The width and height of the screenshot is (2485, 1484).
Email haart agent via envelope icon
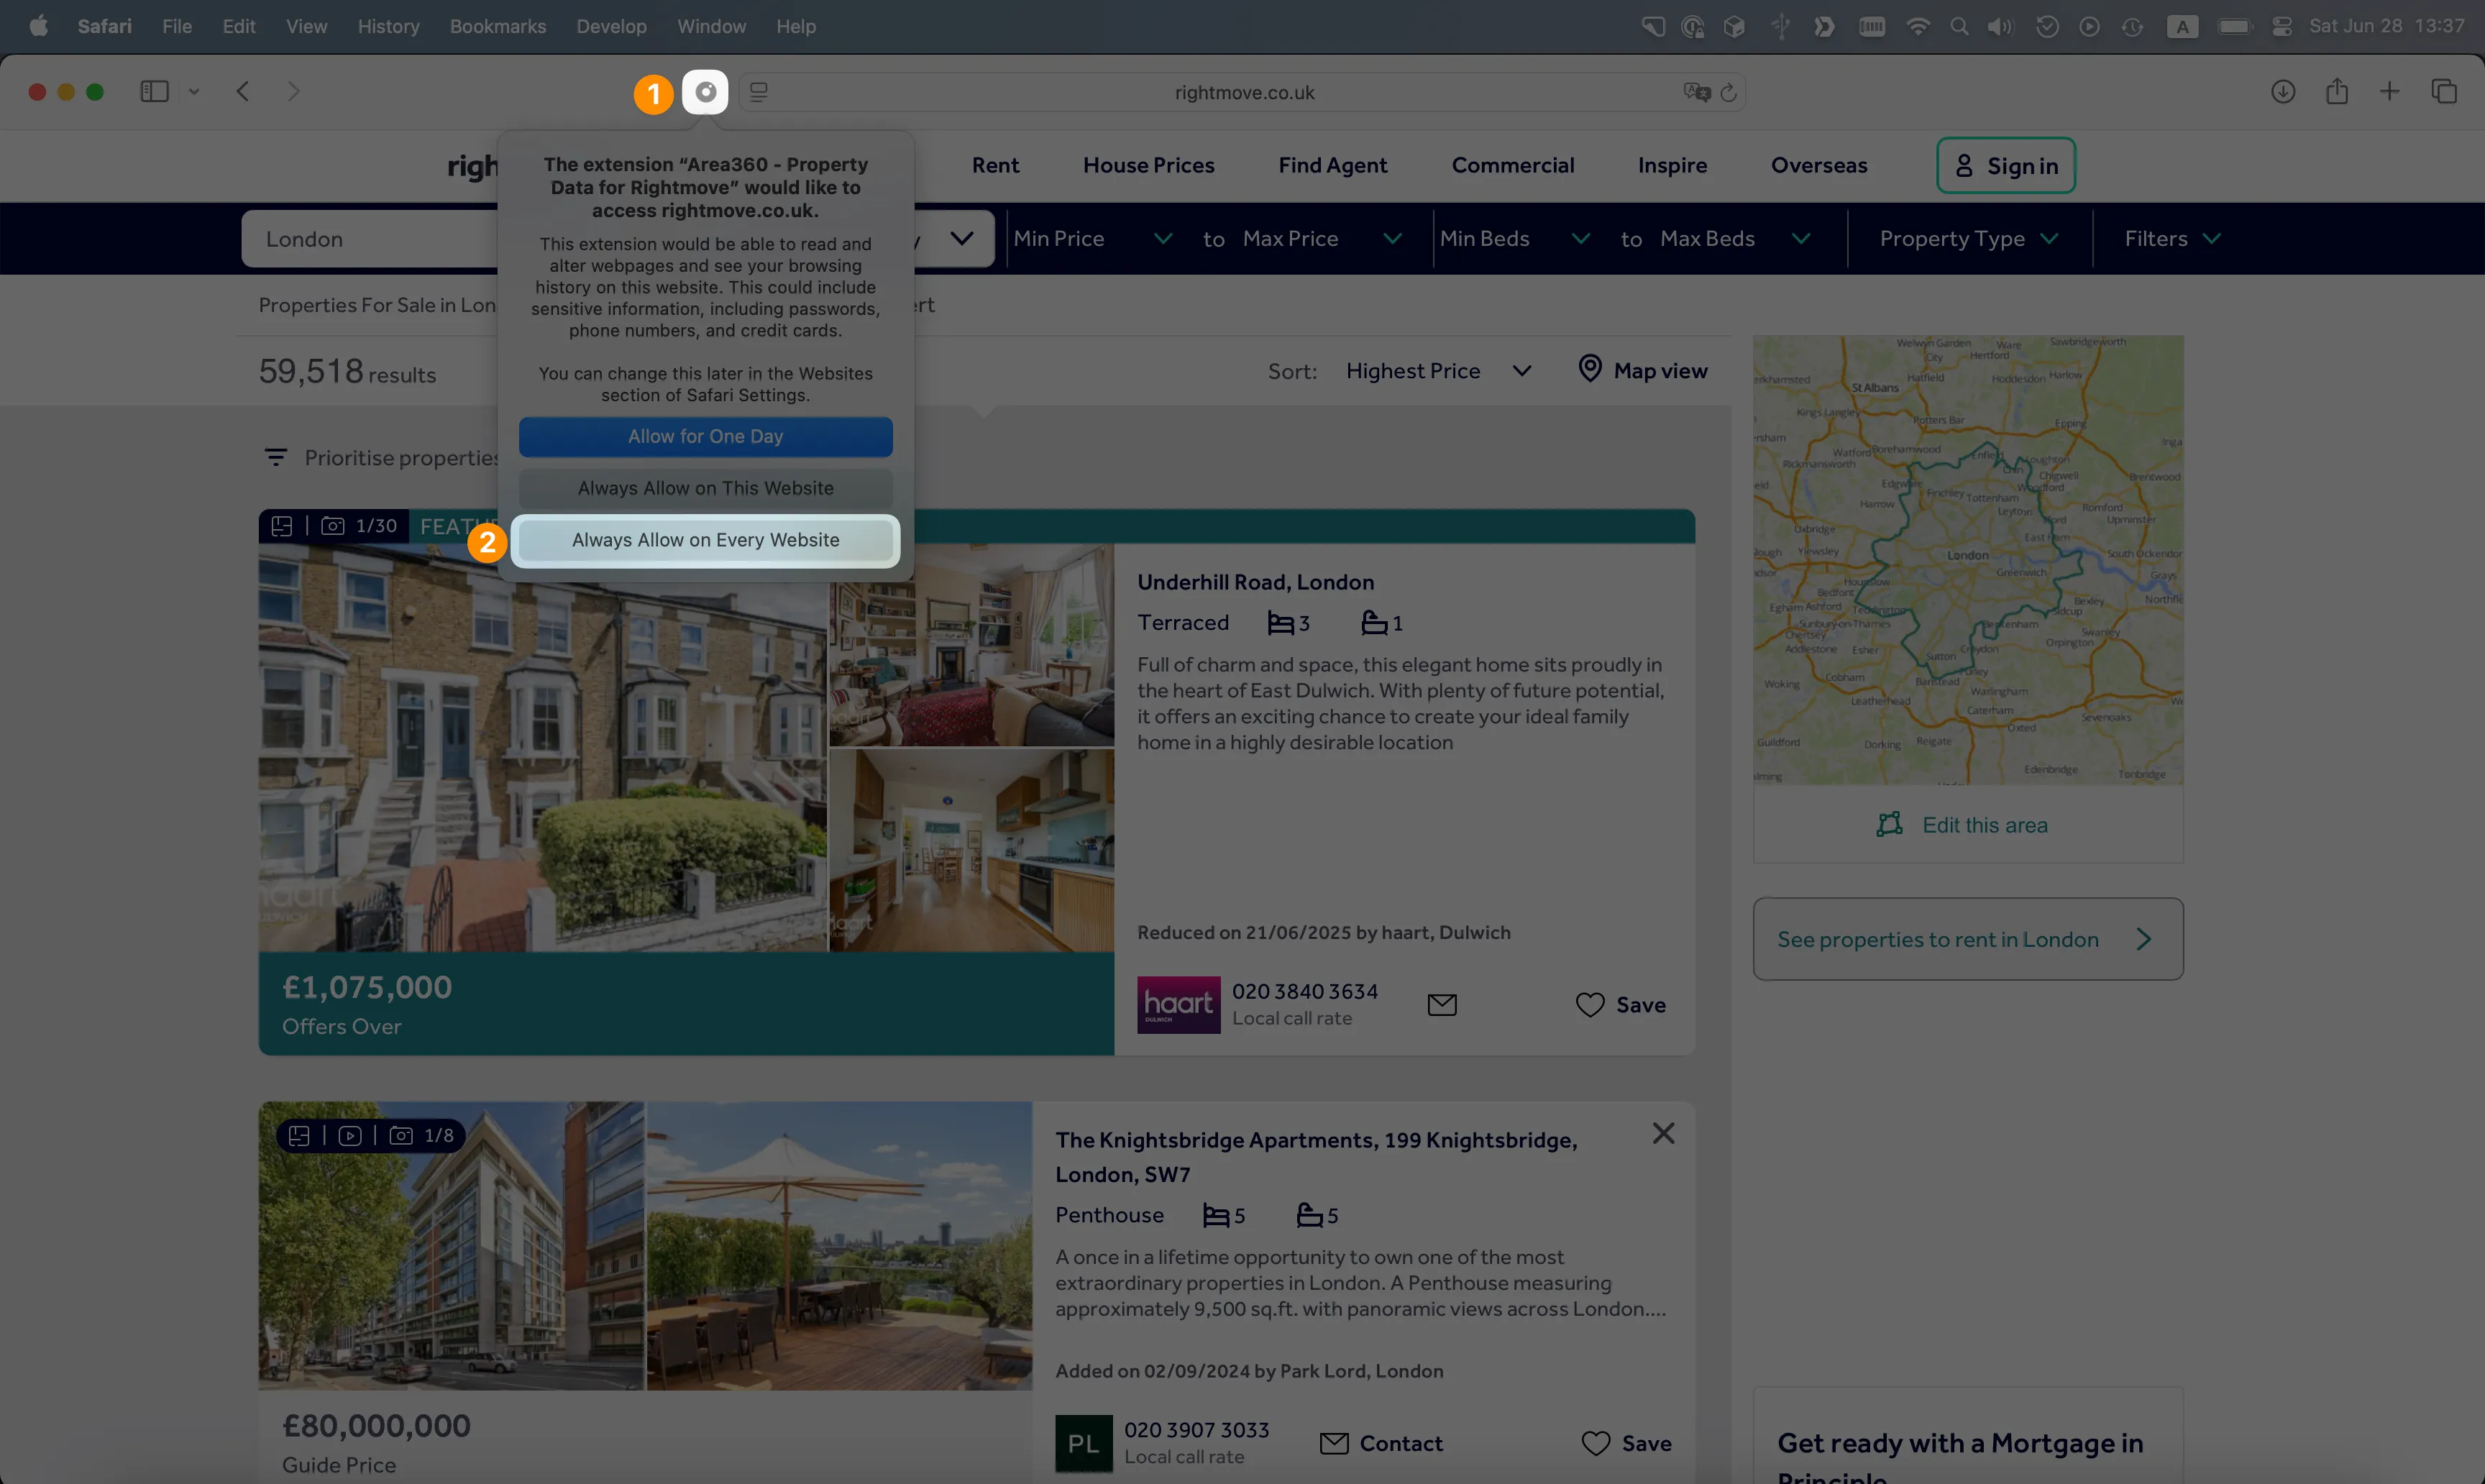tap(1442, 1005)
